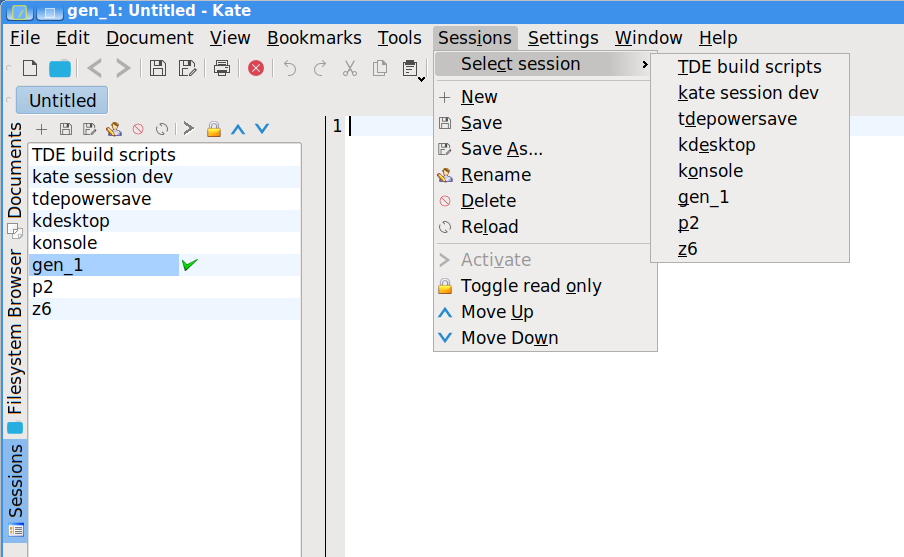The height and width of the screenshot is (557, 904).
Task: Click the Redo toolbar icon
Action: [x=320, y=69]
